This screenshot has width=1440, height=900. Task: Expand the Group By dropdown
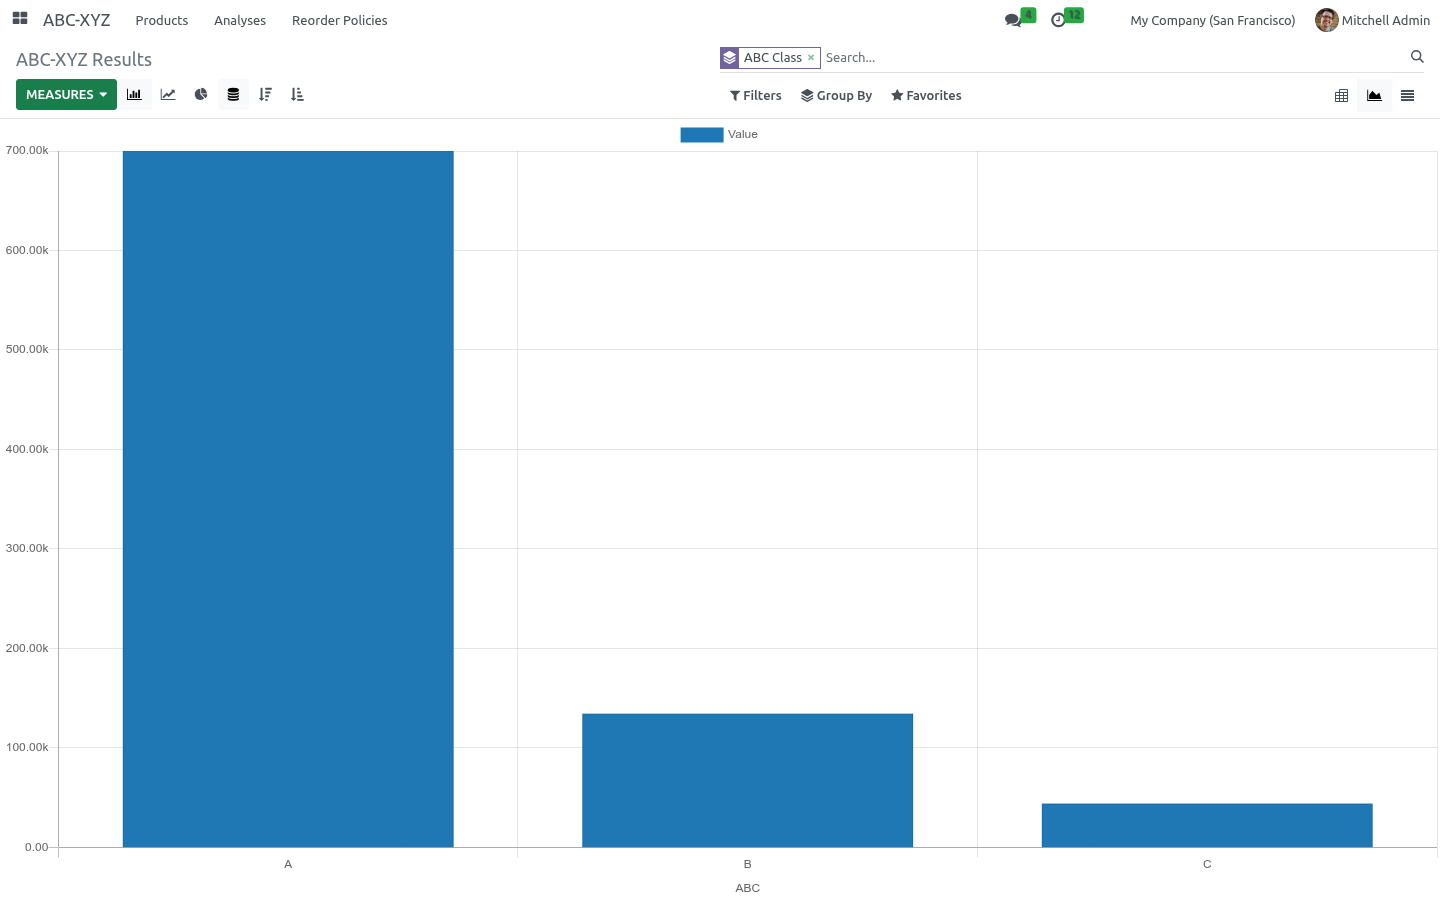point(837,96)
